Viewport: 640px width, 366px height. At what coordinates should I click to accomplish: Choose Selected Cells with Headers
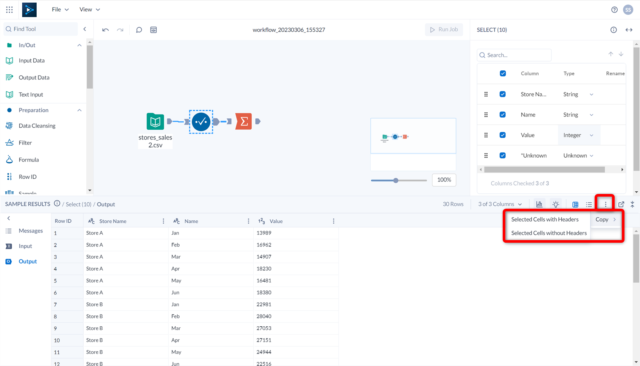(545, 220)
